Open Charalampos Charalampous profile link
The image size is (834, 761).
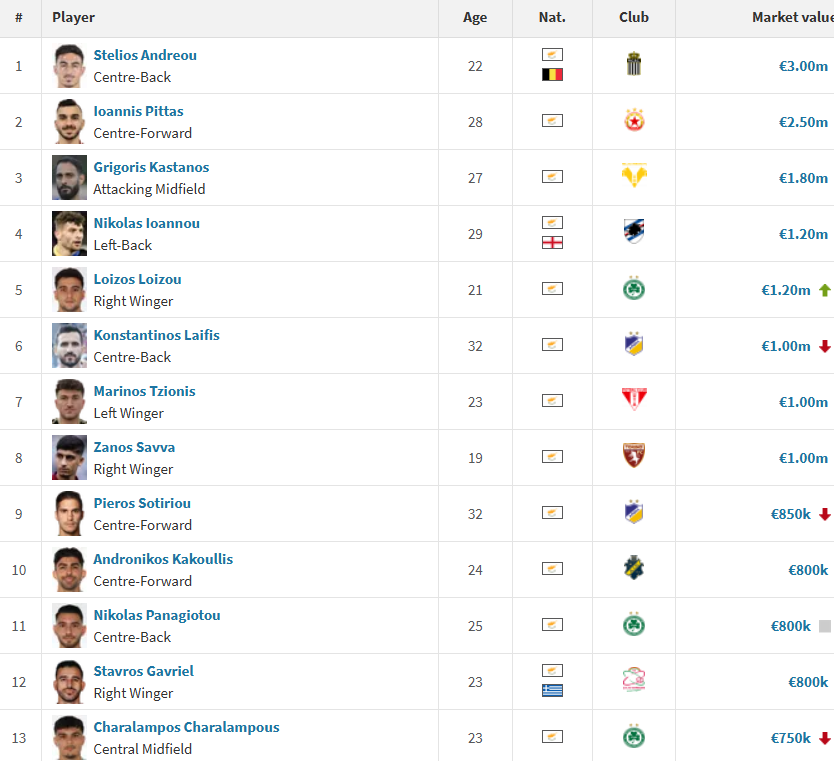click(186, 727)
